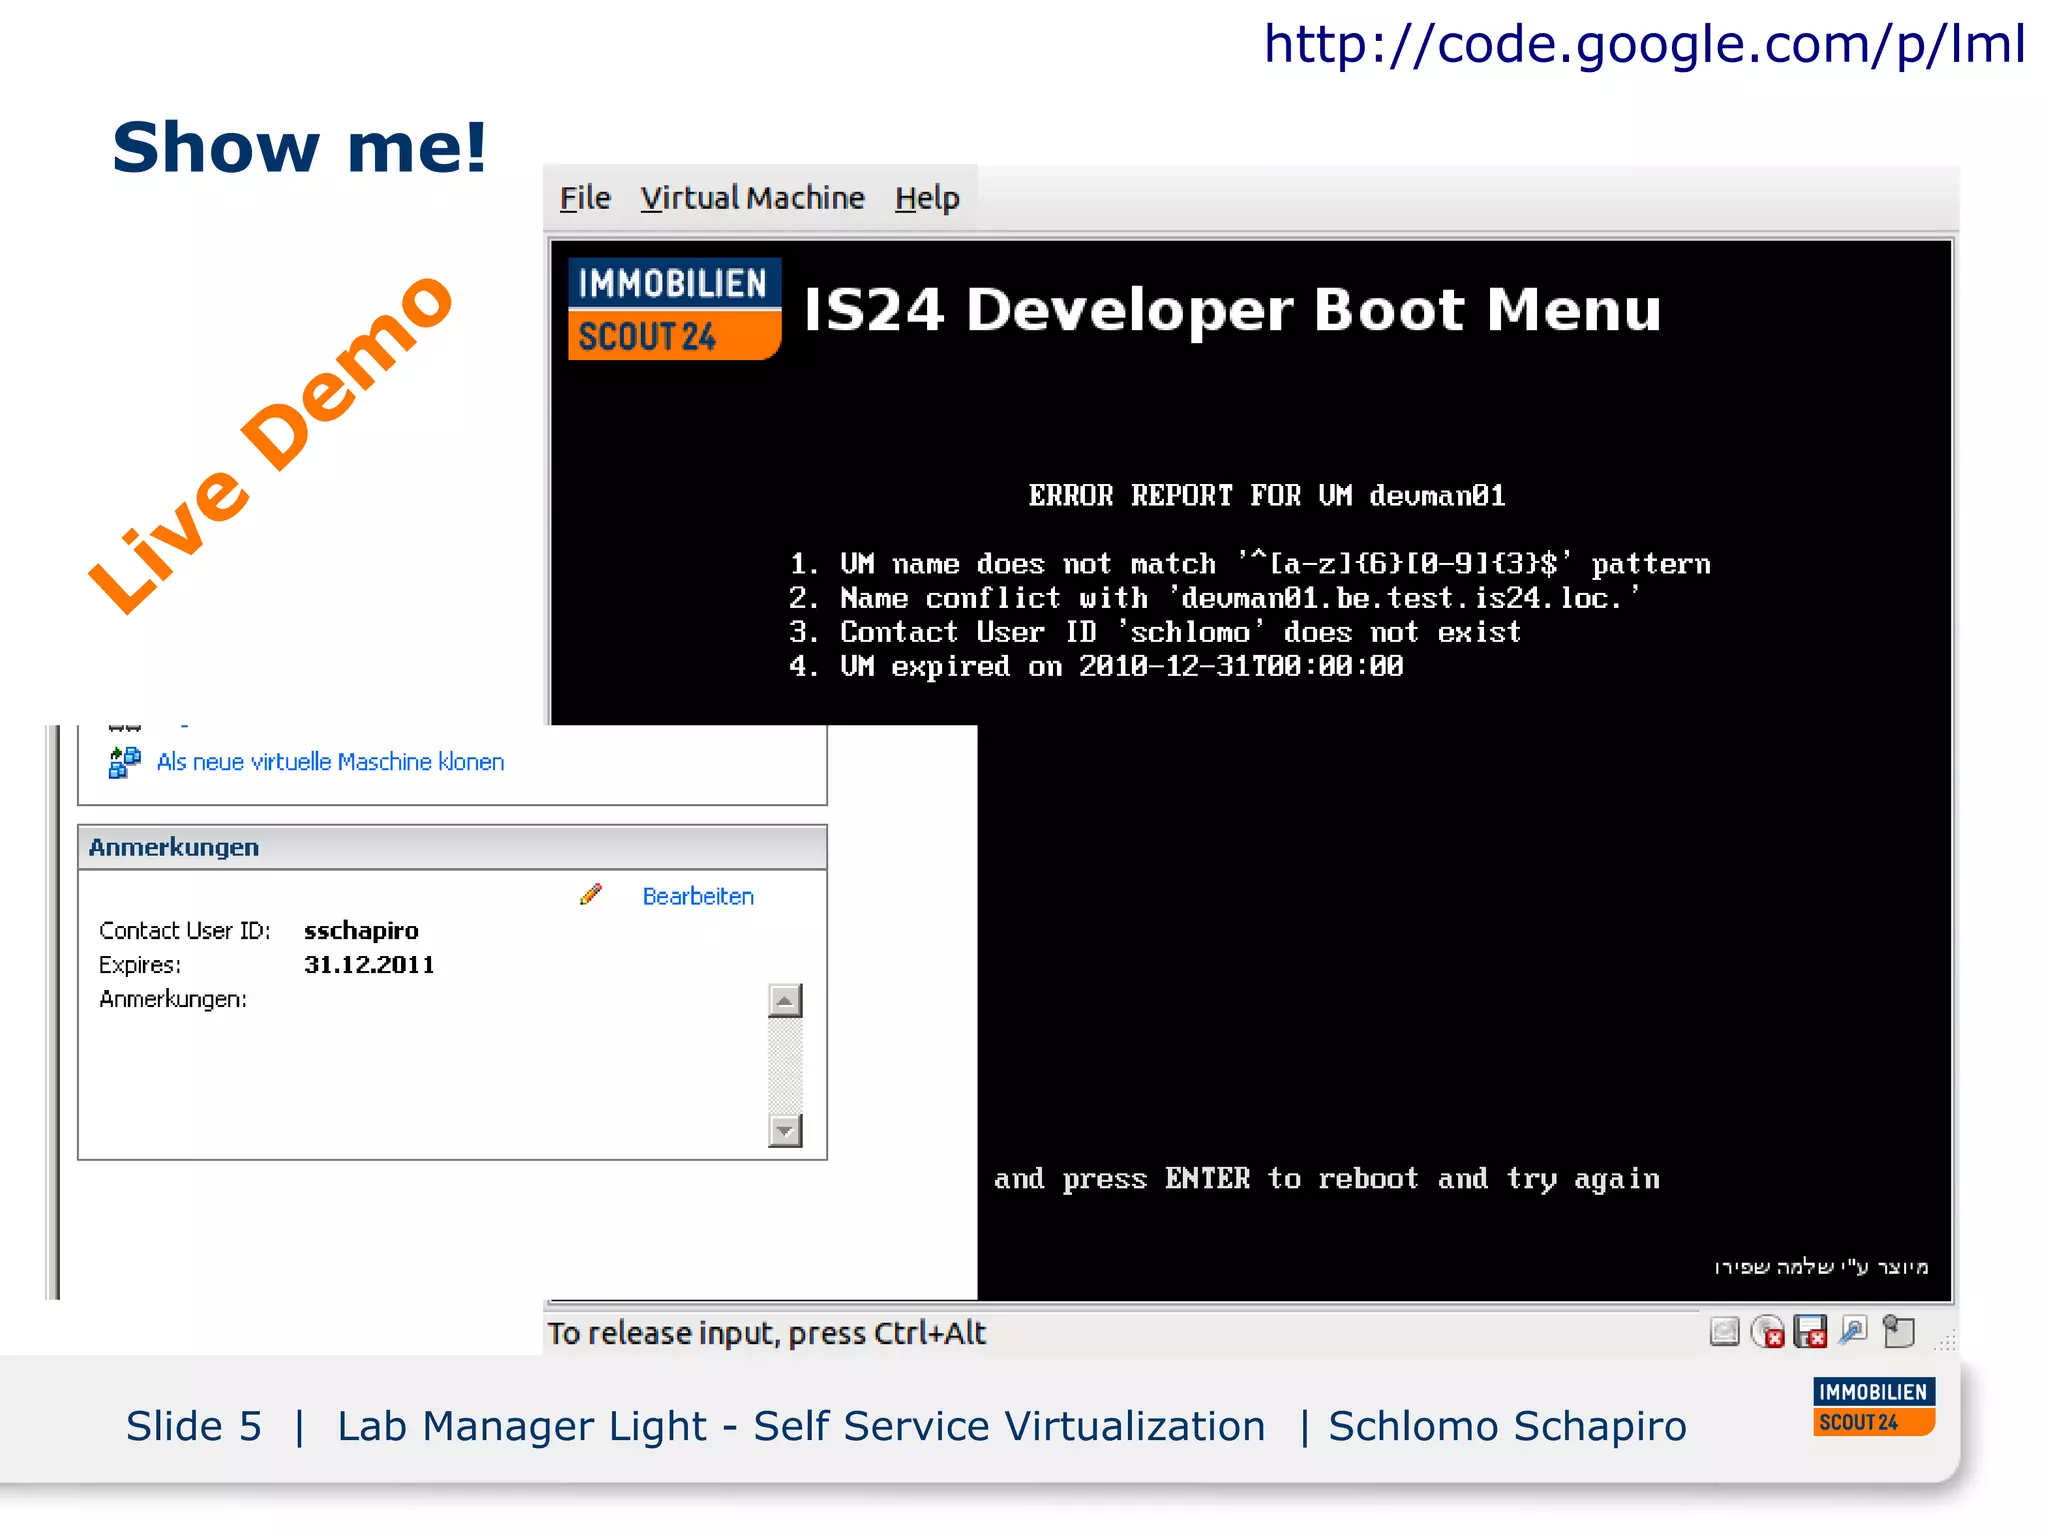Click 'Als neue virtuelle Maschine klonen' link
Screen dimensions: 2048x1536
(x=330, y=762)
